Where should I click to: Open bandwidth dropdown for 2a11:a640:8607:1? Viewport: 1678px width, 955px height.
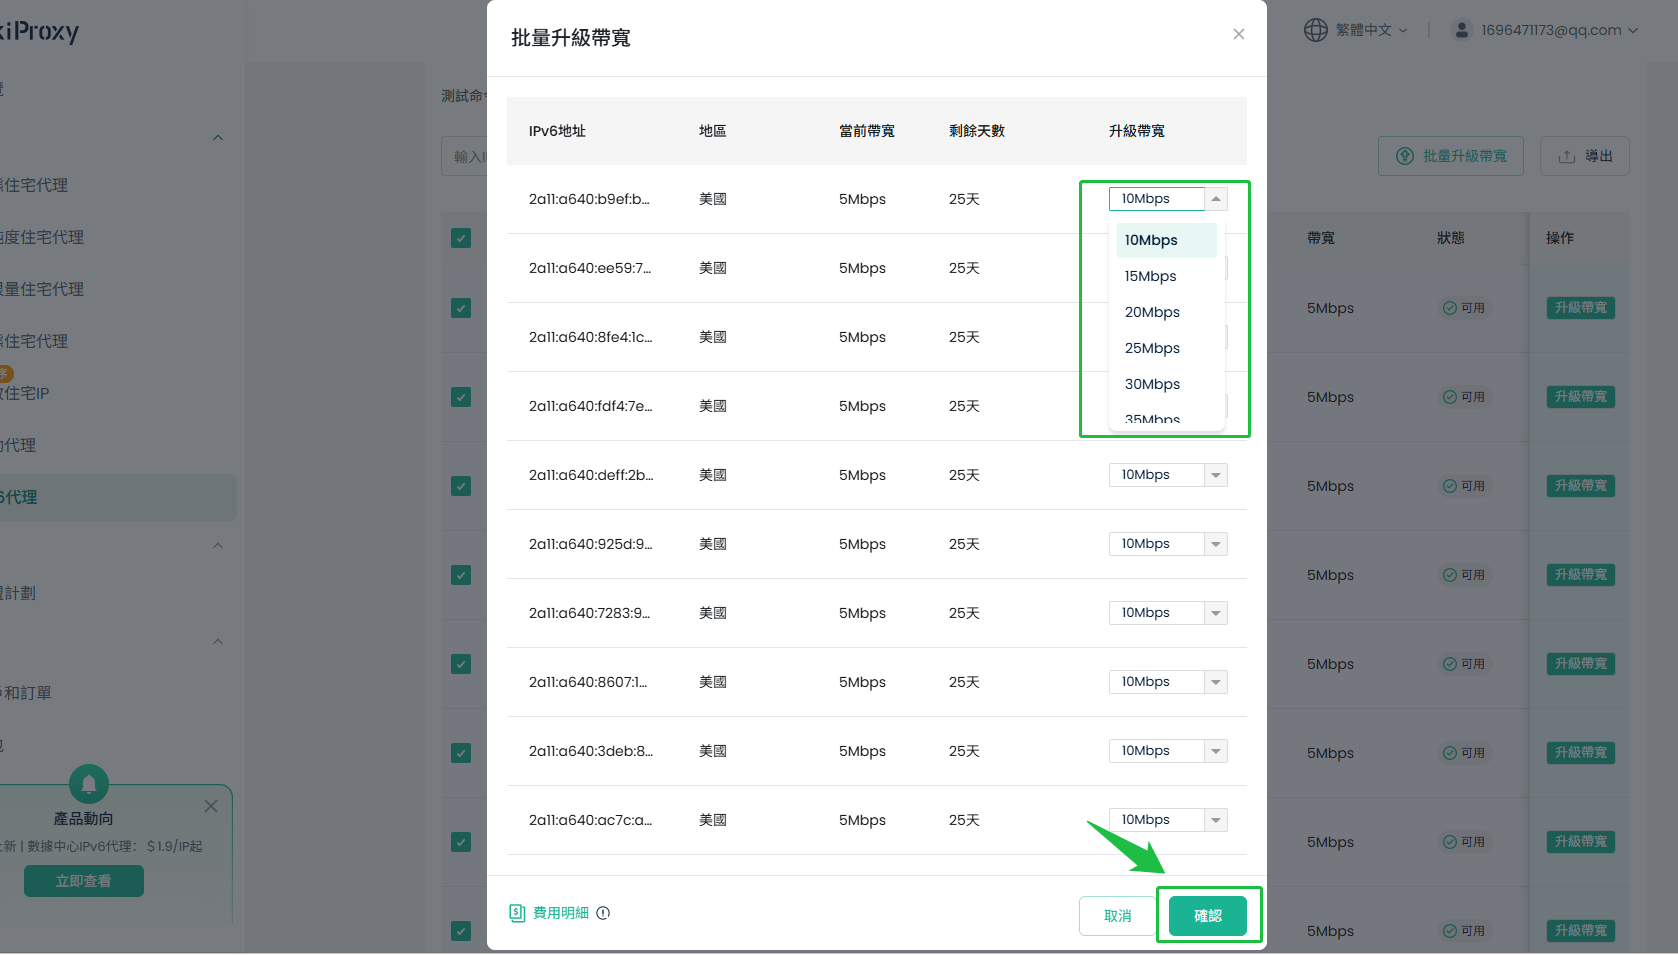tap(1168, 682)
